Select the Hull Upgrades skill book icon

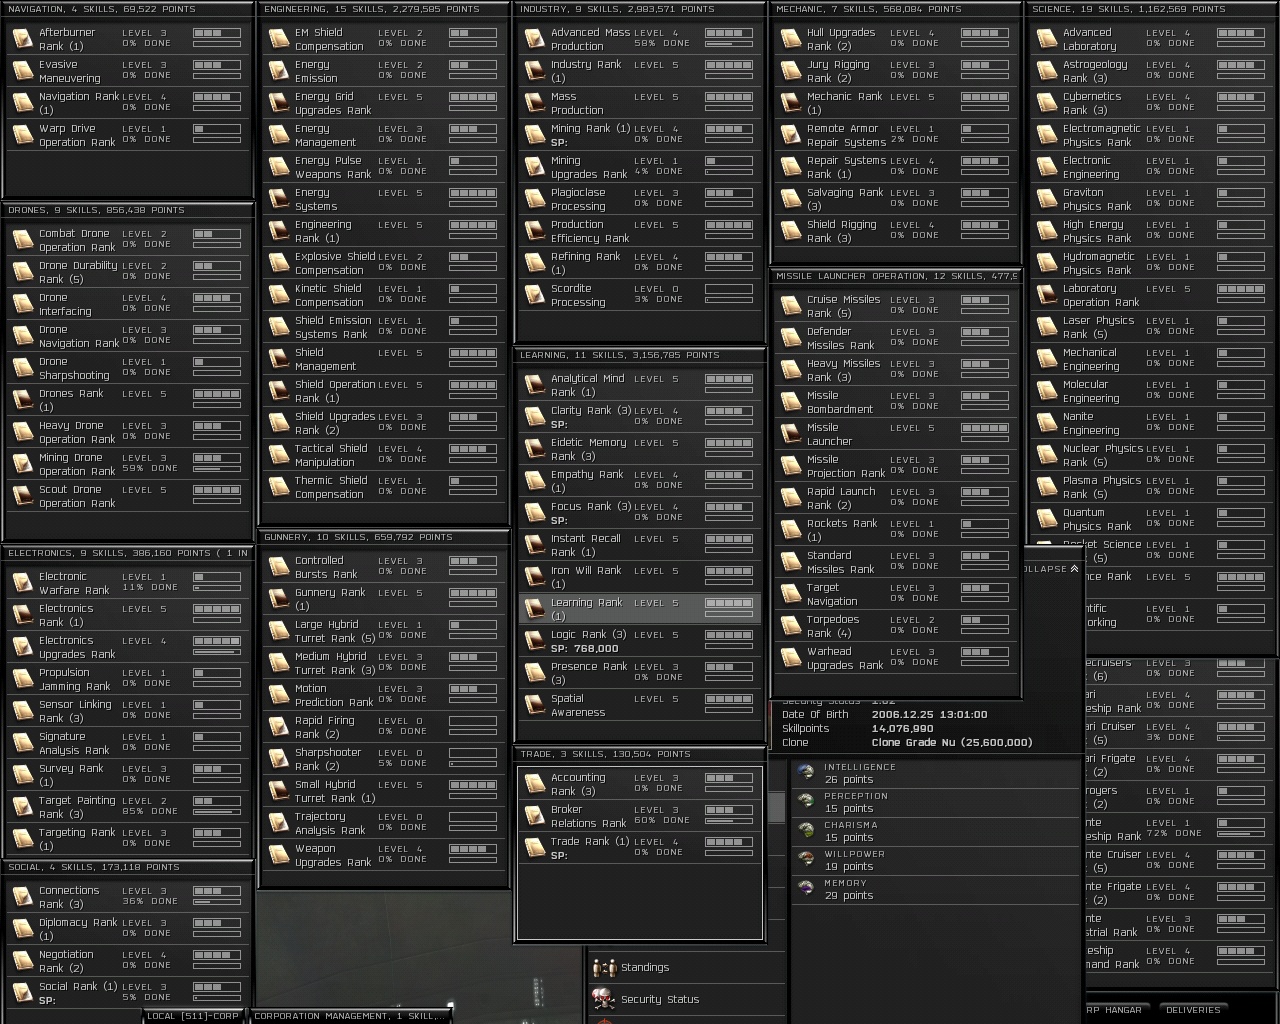pyautogui.click(x=791, y=39)
